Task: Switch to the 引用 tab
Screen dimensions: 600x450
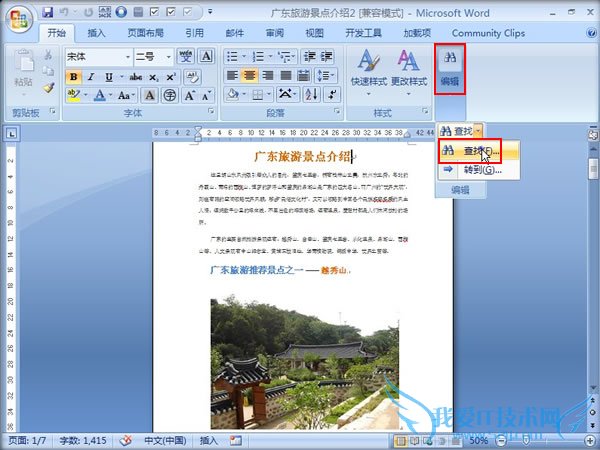Action: [x=194, y=33]
